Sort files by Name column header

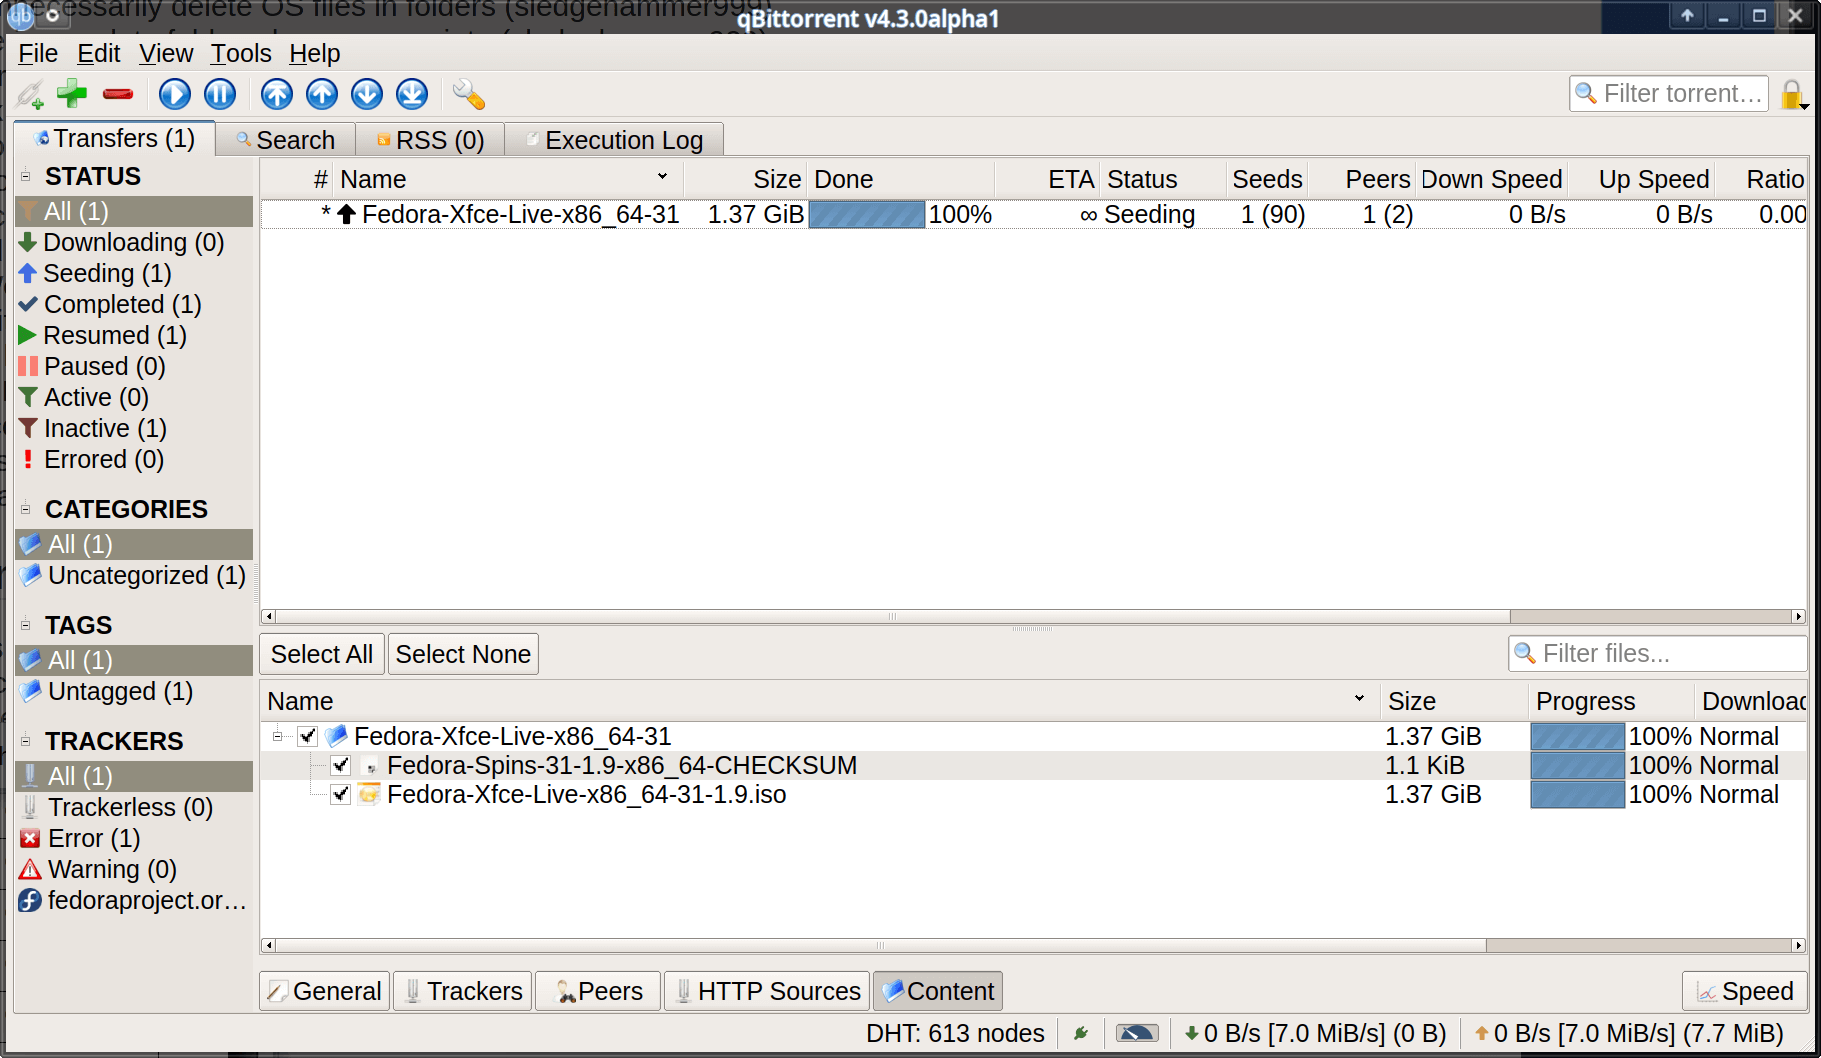coord(819,701)
